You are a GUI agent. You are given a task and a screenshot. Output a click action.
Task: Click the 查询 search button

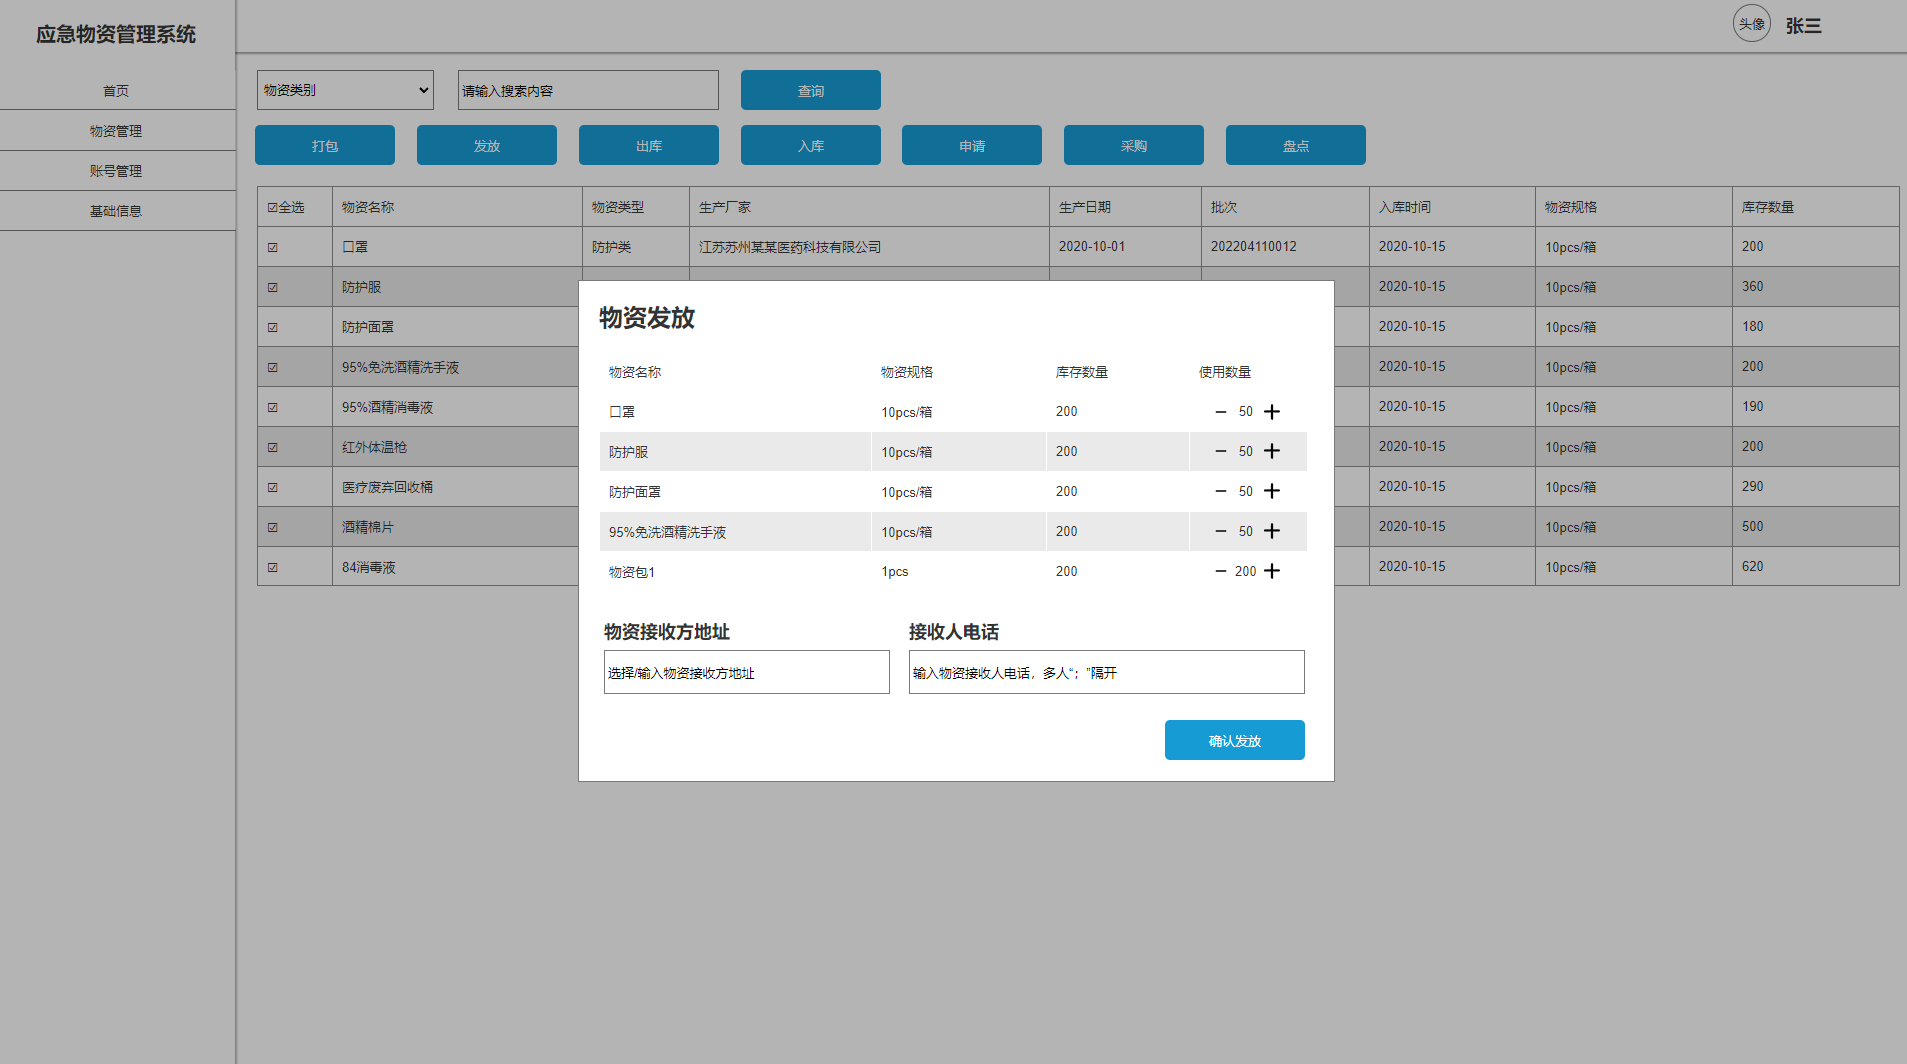click(x=811, y=90)
